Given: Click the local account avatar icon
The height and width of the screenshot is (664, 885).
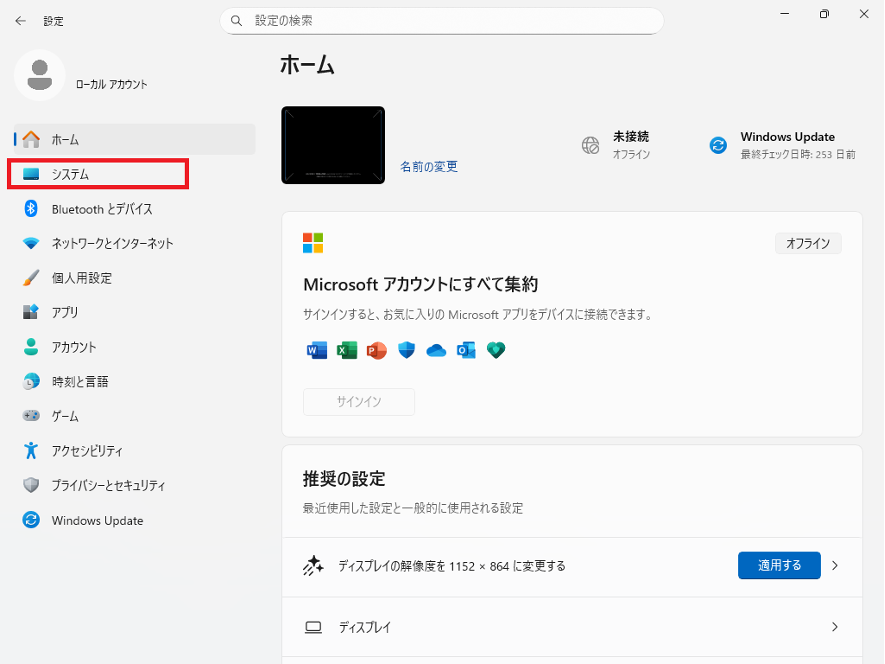Looking at the screenshot, I should pos(40,75).
